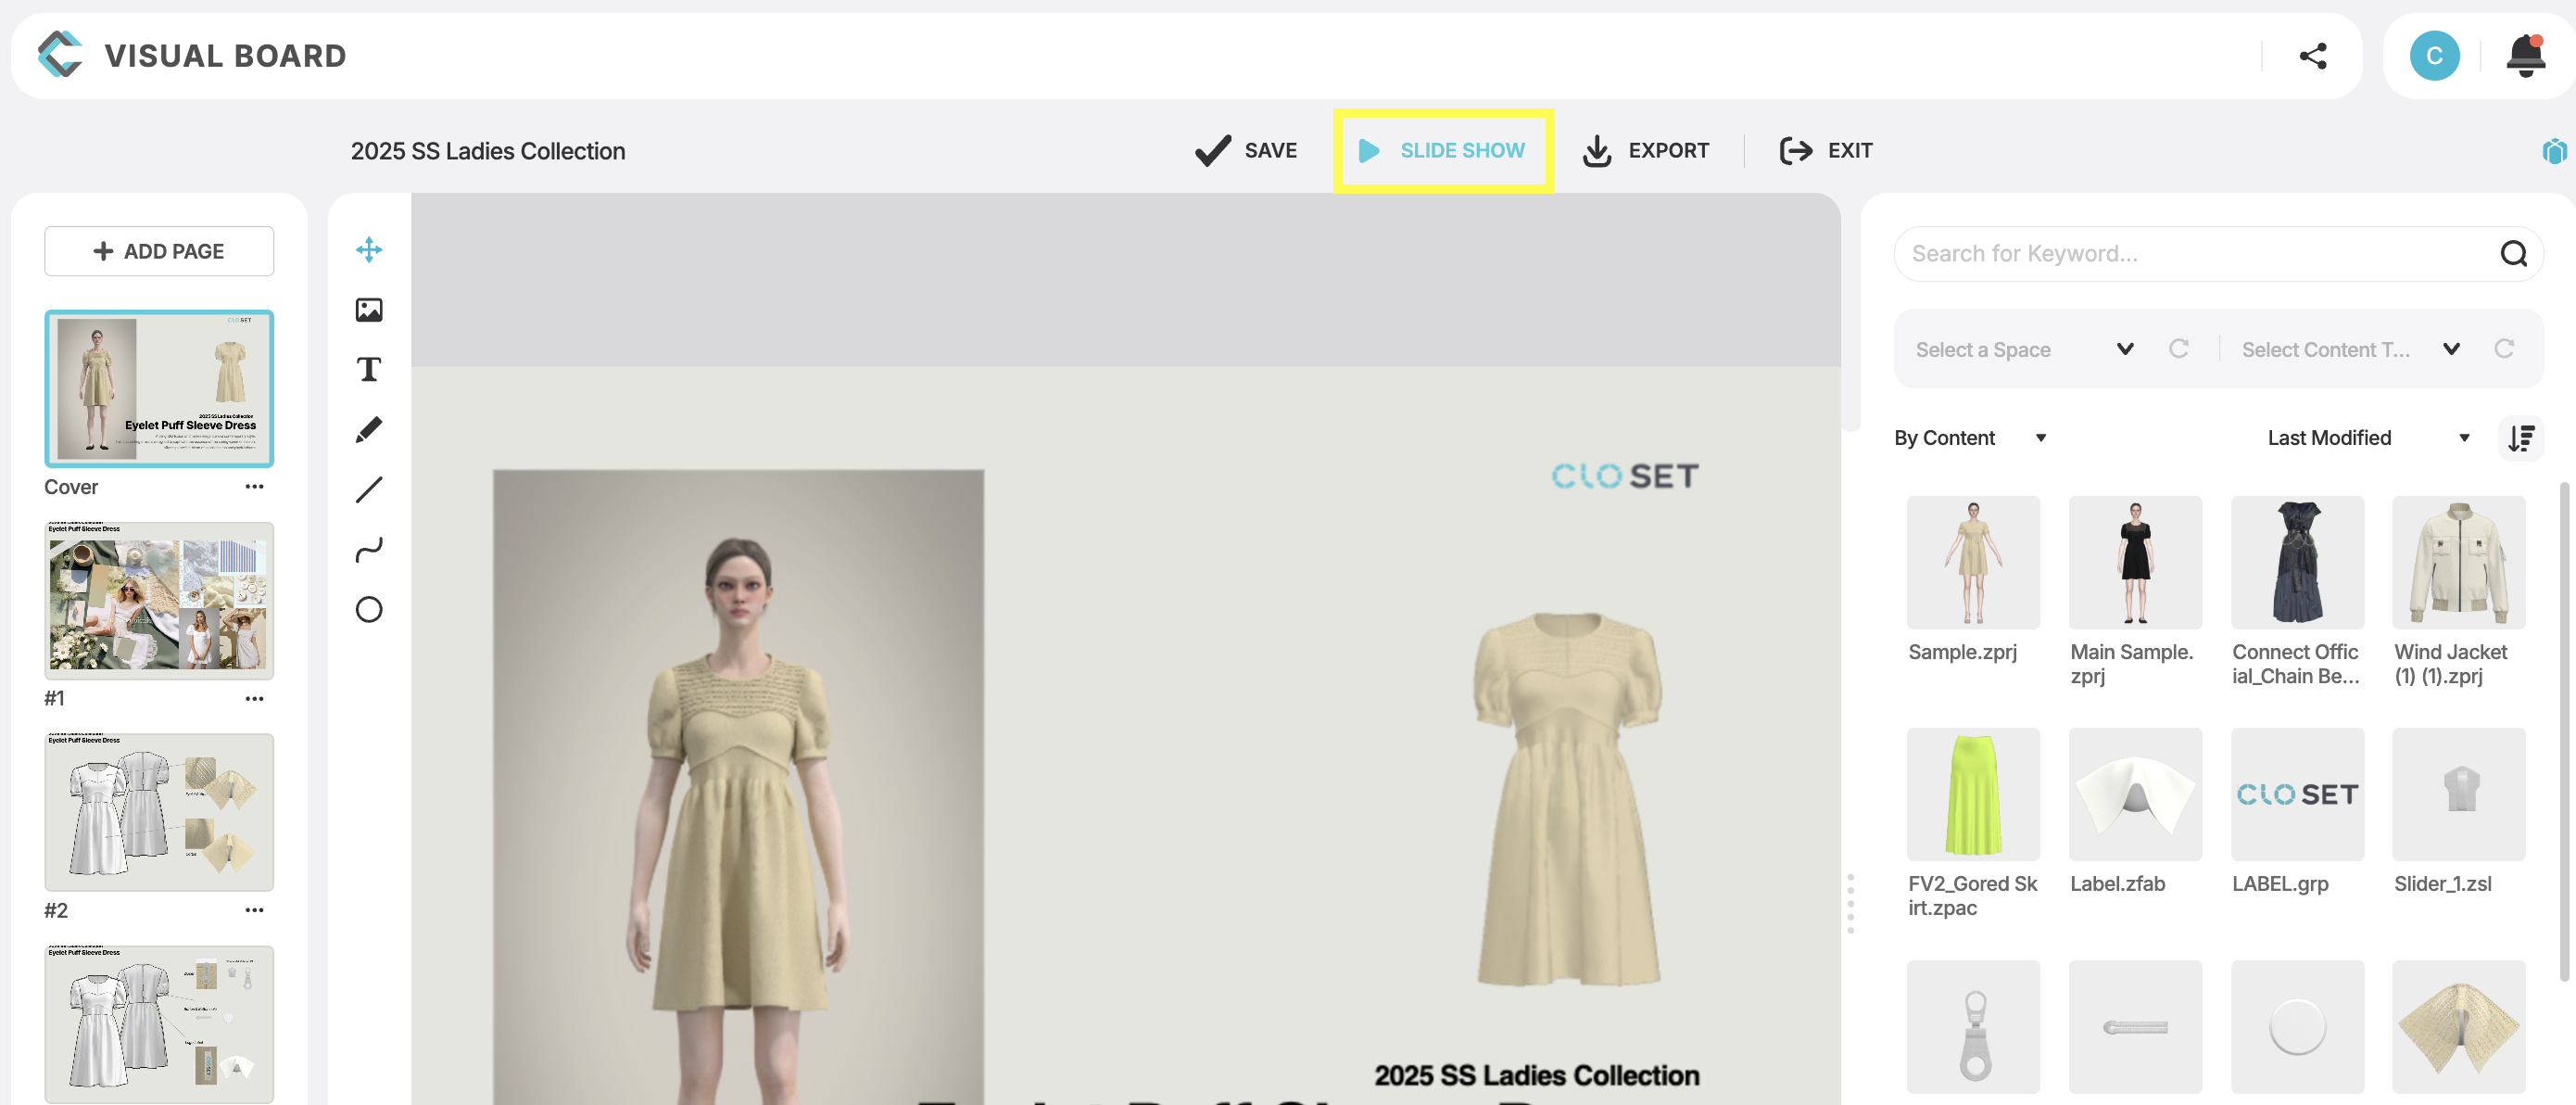Image resolution: width=2576 pixels, height=1105 pixels.
Task: Click the panel divider drag handle dots
Action: click(x=1850, y=904)
